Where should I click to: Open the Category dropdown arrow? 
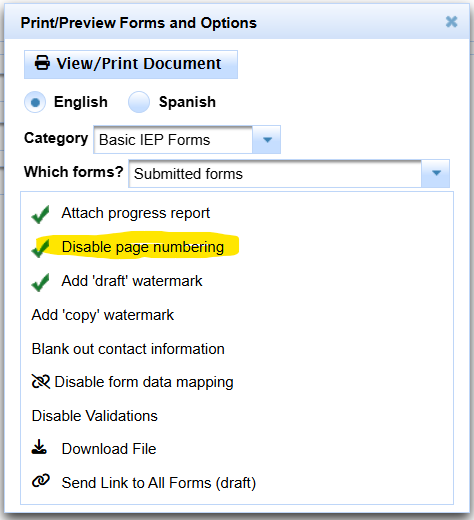267,140
